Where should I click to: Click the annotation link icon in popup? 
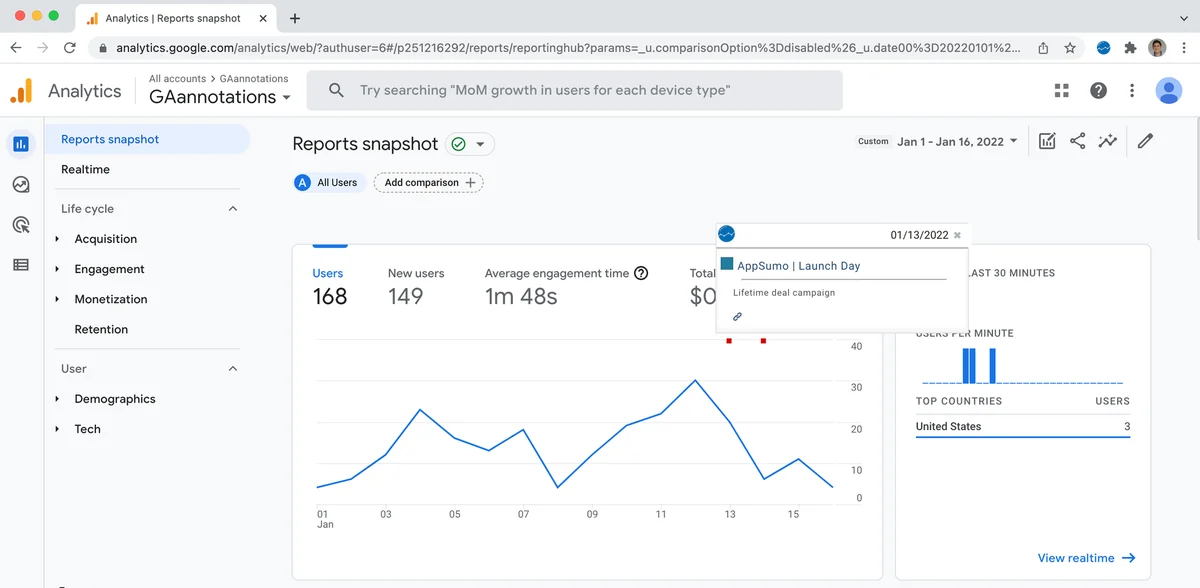pyautogui.click(x=738, y=316)
